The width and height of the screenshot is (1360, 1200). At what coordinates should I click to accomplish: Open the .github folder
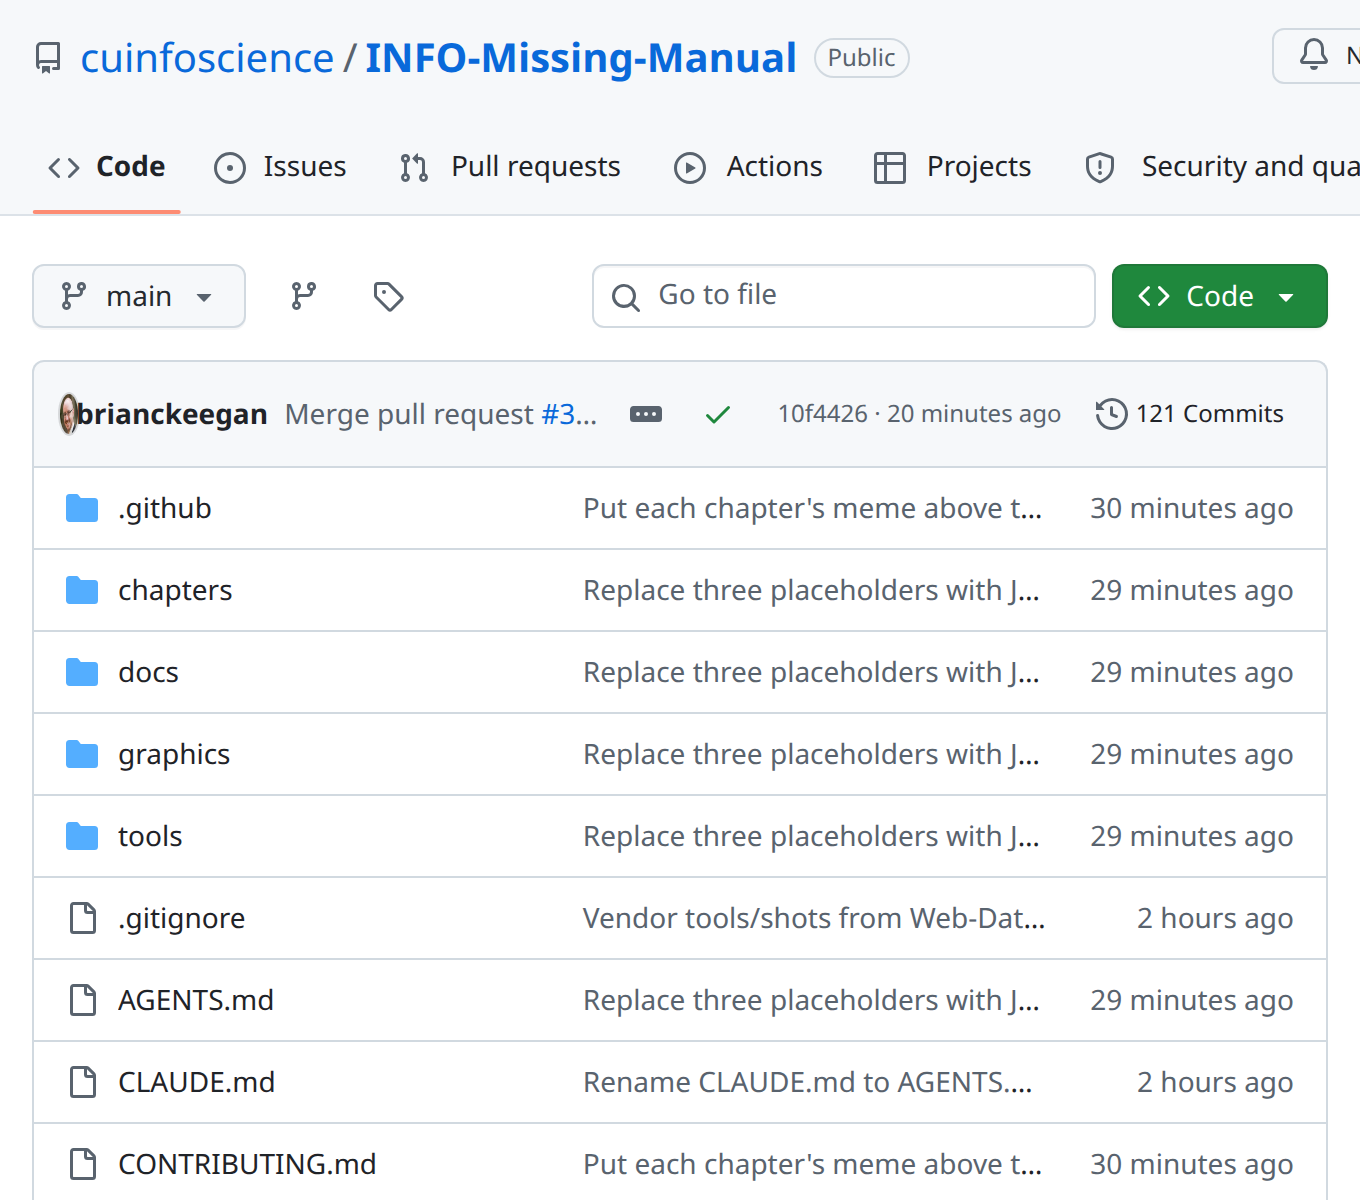point(165,508)
